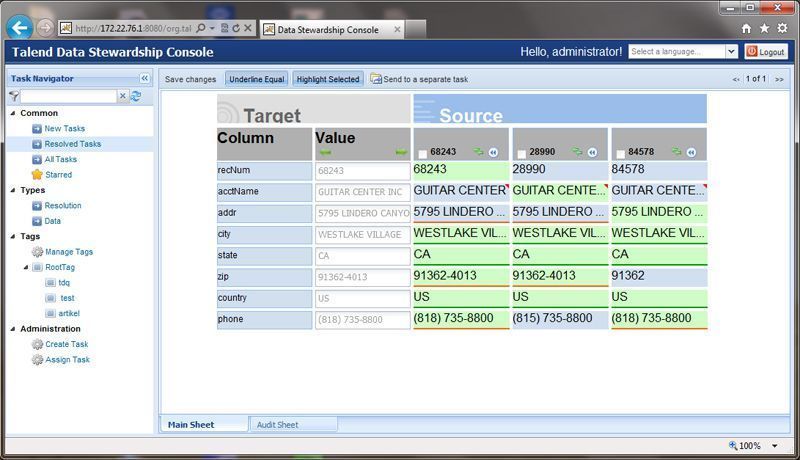Go to next page with >> arrow
The width and height of the screenshot is (800, 460).
pyautogui.click(x=779, y=79)
